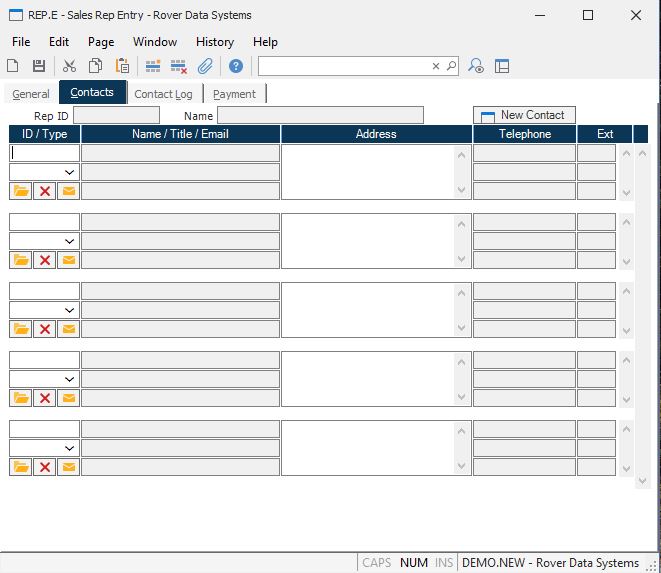Click the New Contact button
The width and height of the screenshot is (661, 573).
click(x=524, y=115)
